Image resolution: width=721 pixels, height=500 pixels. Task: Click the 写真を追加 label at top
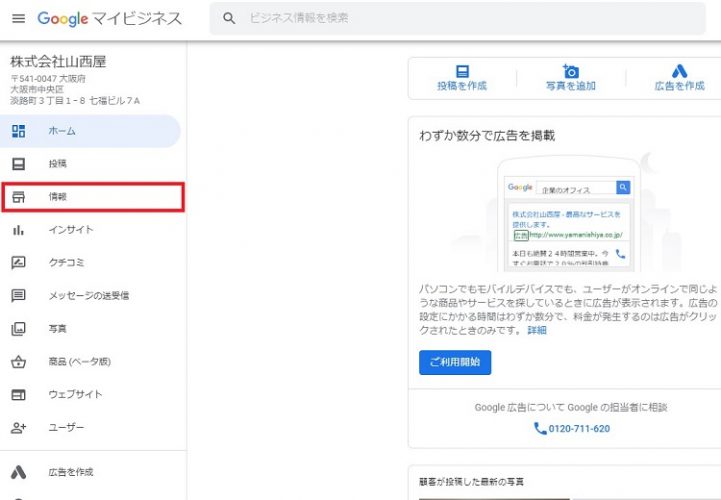coord(571,86)
